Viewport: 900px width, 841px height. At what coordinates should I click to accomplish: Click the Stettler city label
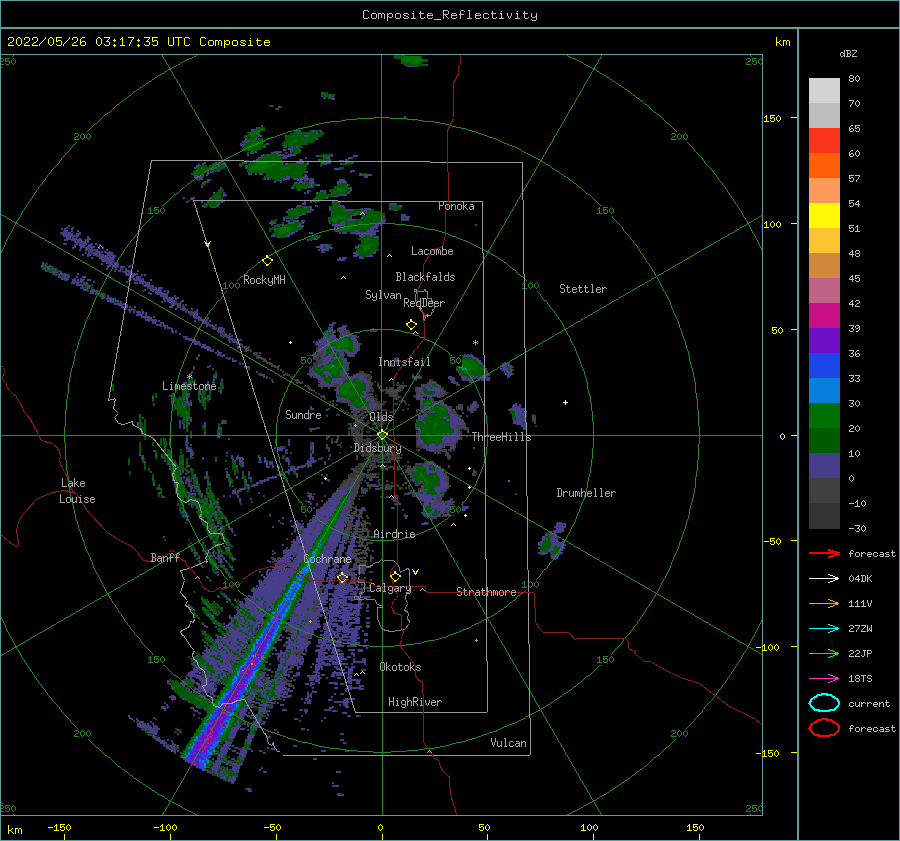coord(583,289)
